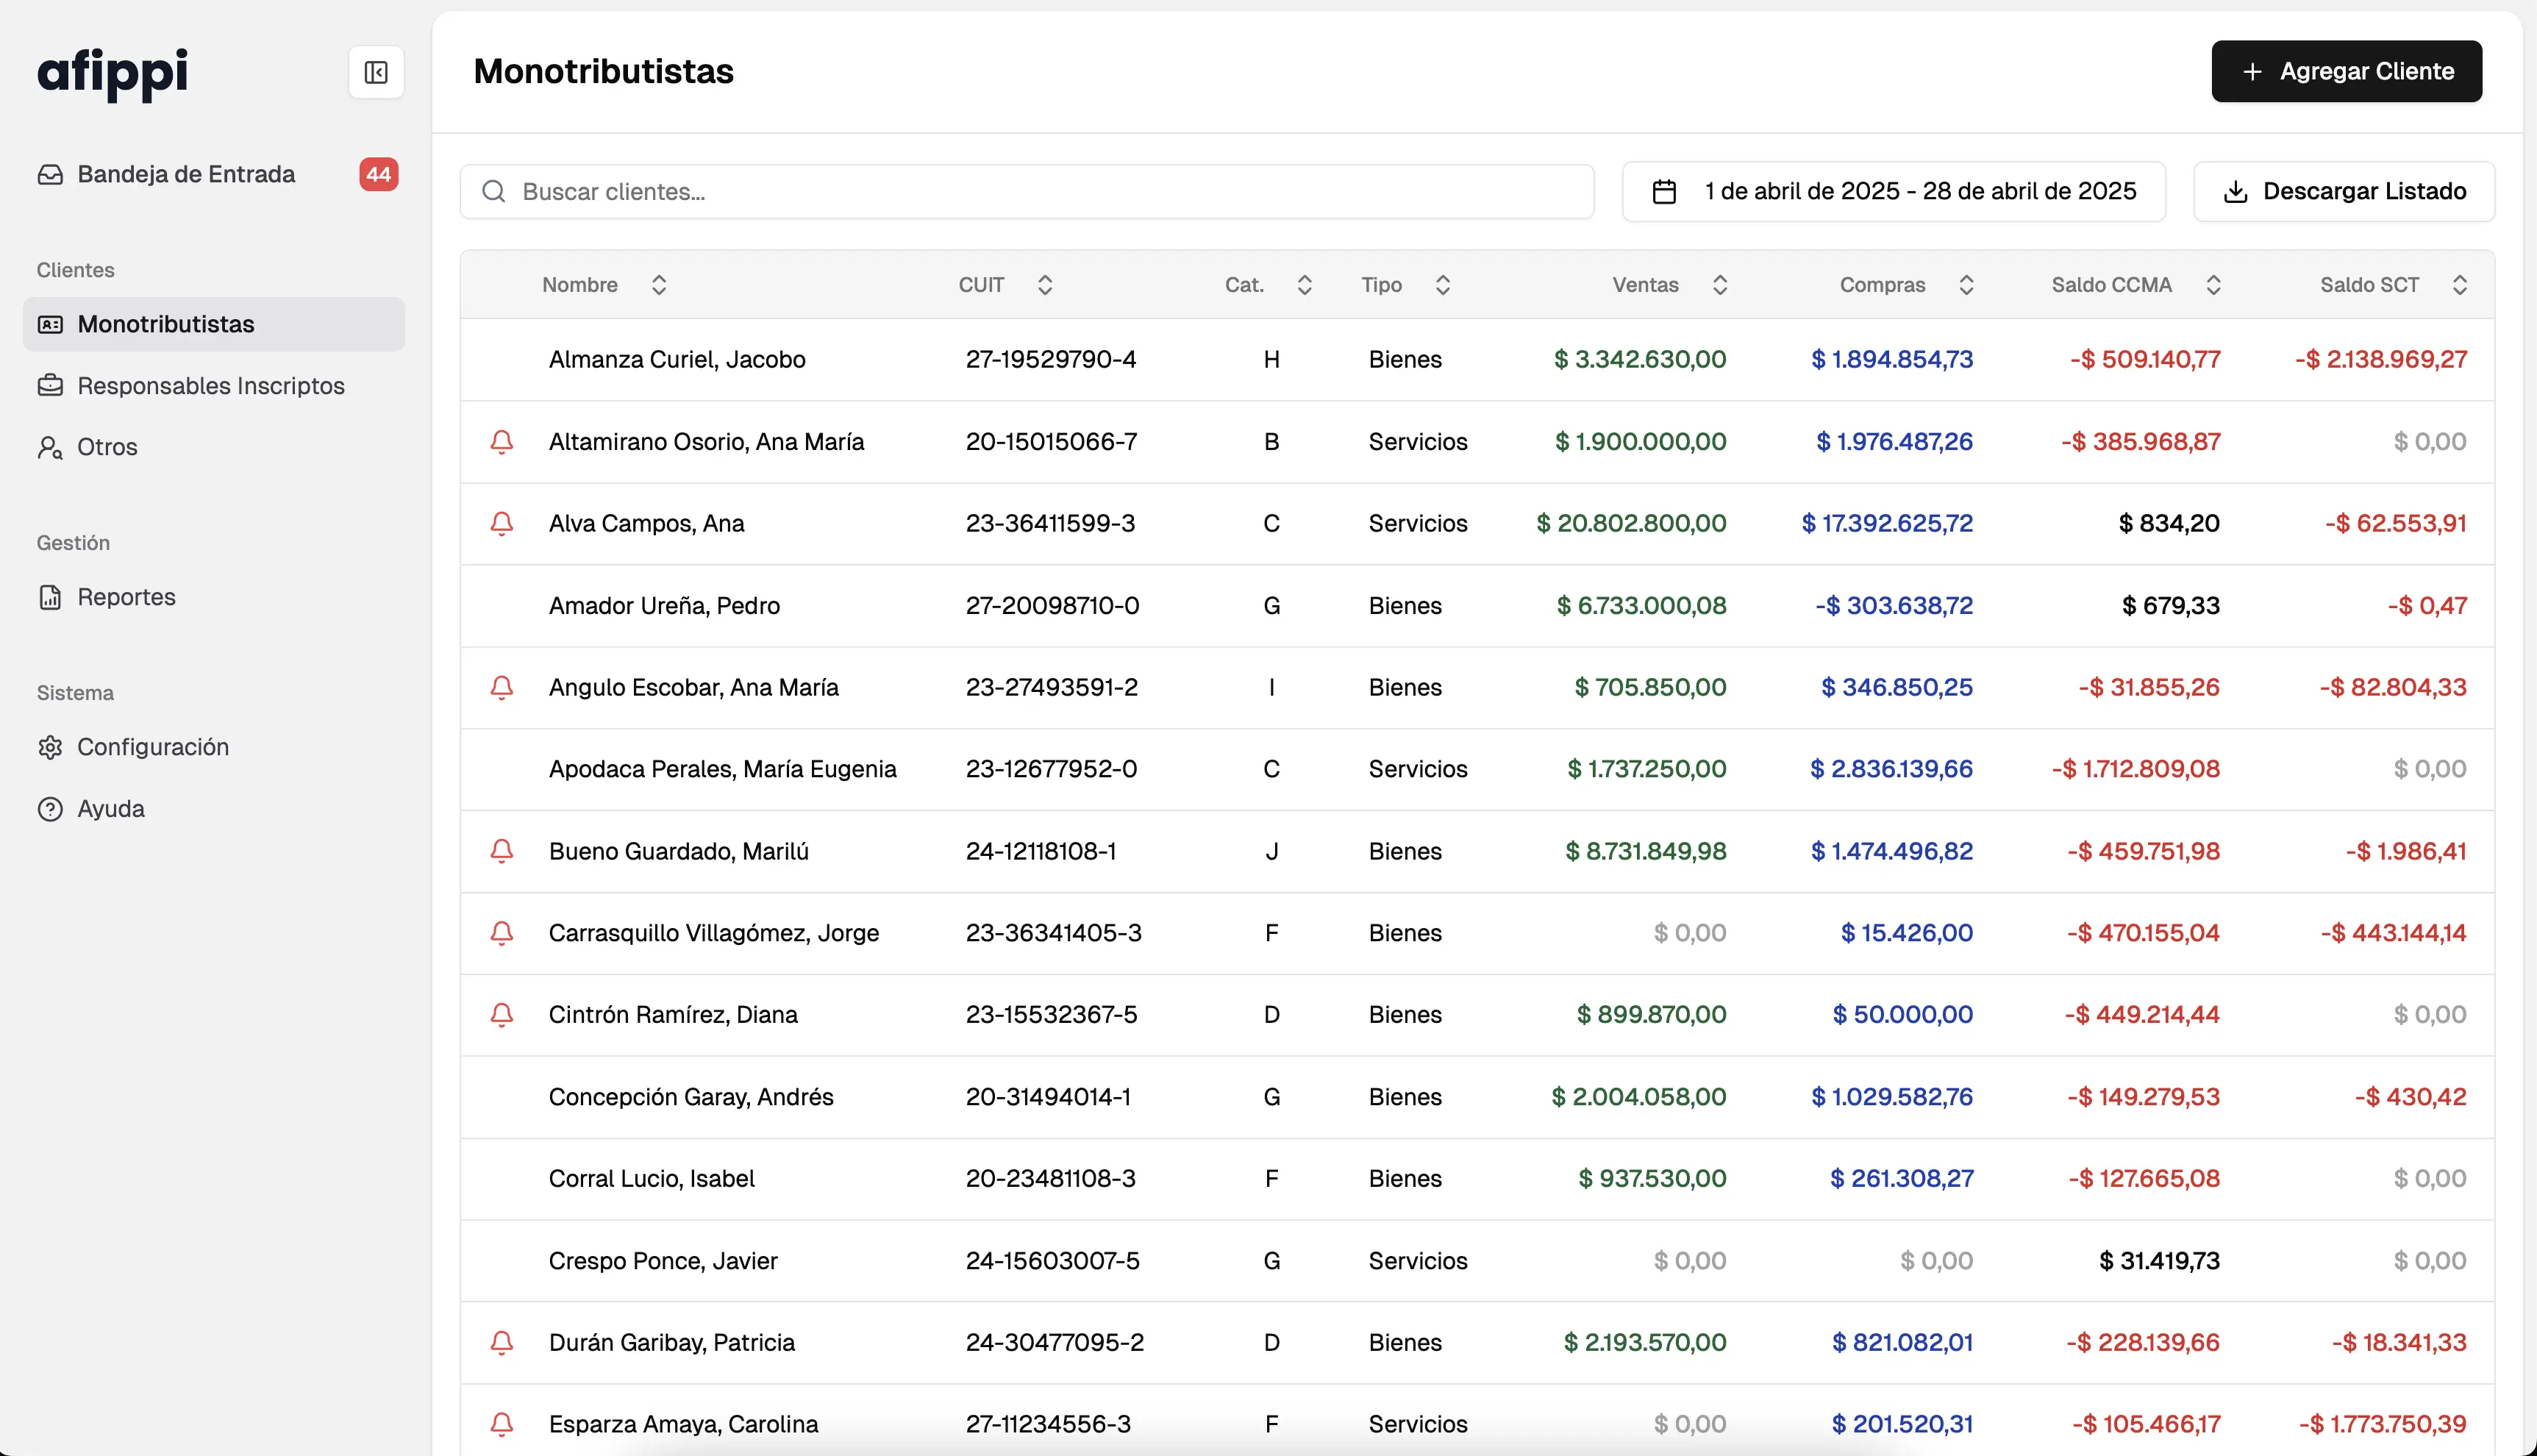
Task: Toggle sort order on CUIT column
Action: (1045, 285)
